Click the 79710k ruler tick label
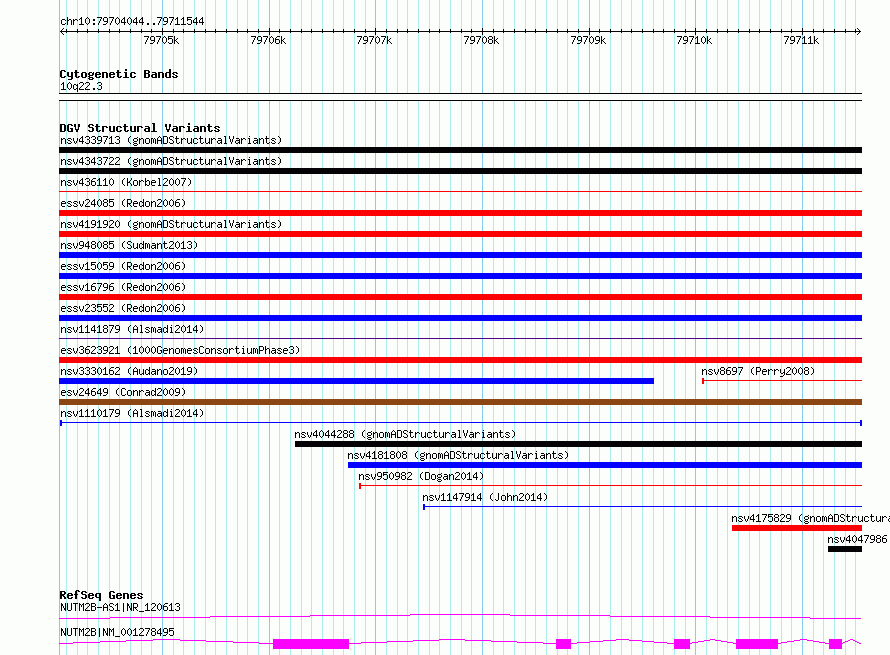The image size is (890, 655). [694, 40]
